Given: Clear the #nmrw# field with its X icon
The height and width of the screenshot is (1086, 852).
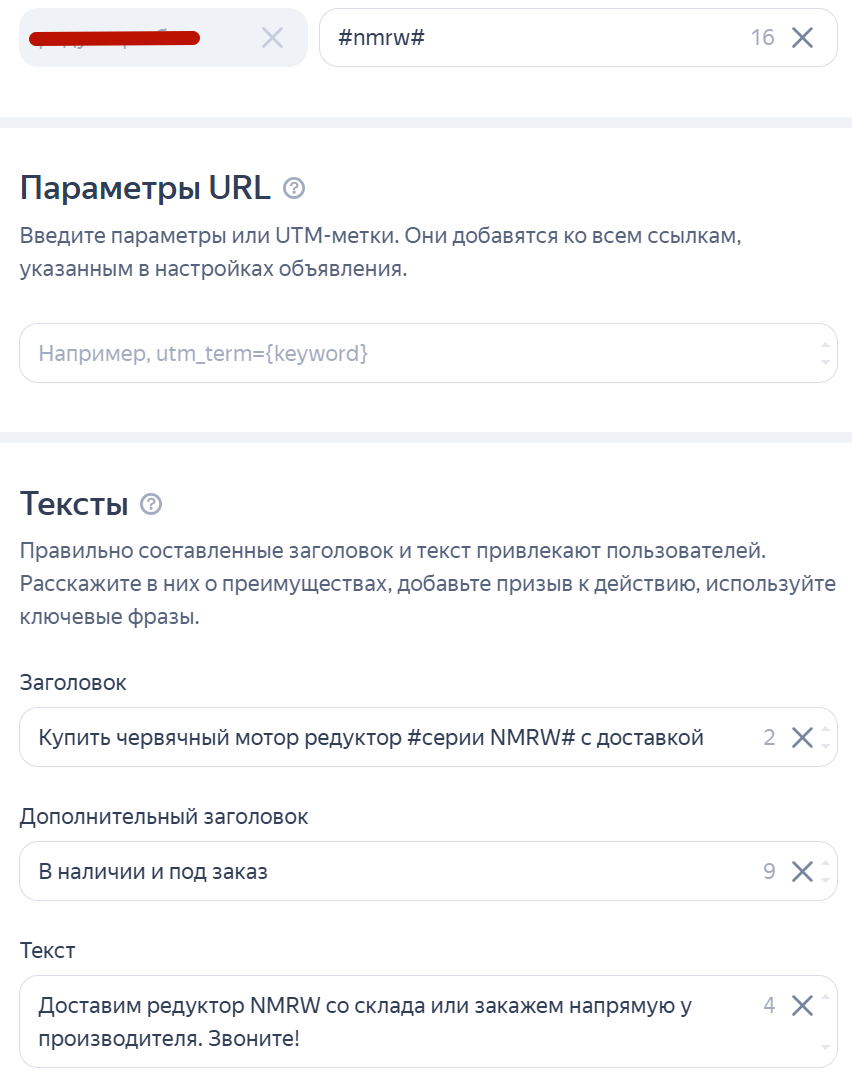Looking at the screenshot, I should (802, 38).
